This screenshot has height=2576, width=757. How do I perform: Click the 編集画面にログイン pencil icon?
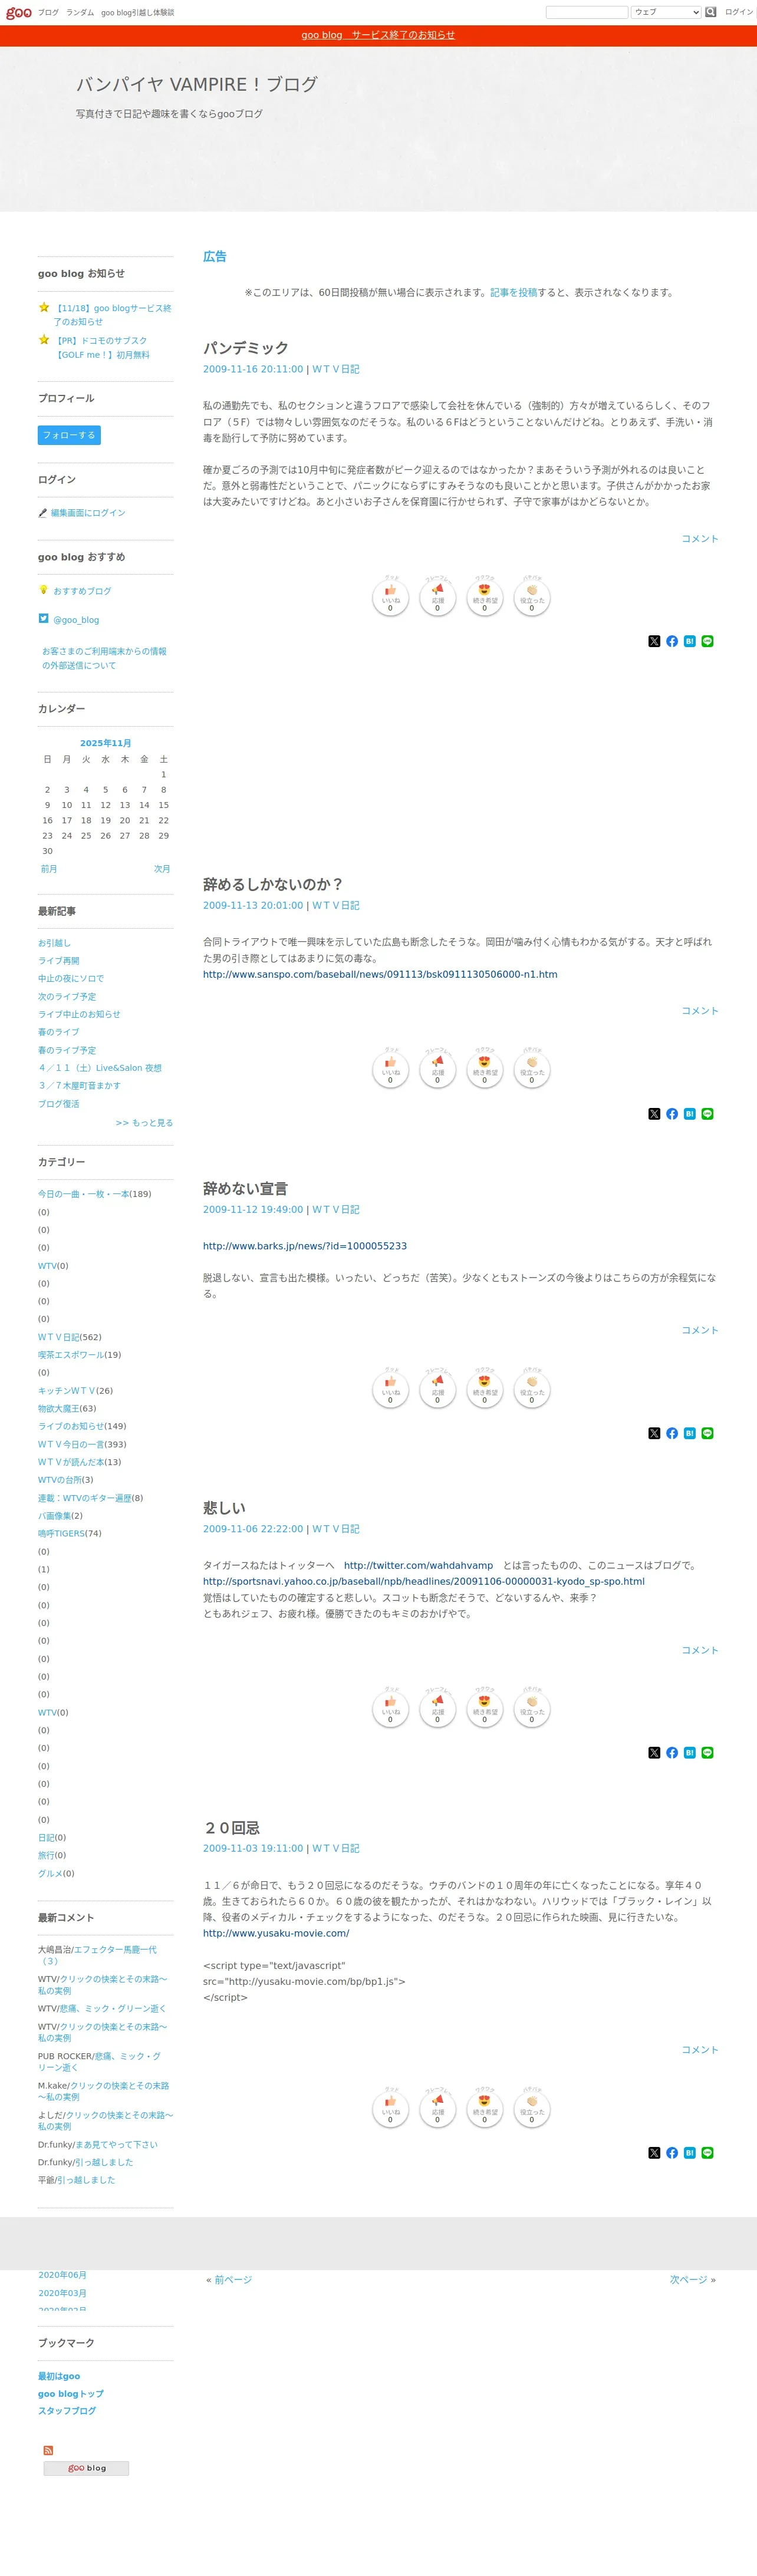click(x=43, y=513)
